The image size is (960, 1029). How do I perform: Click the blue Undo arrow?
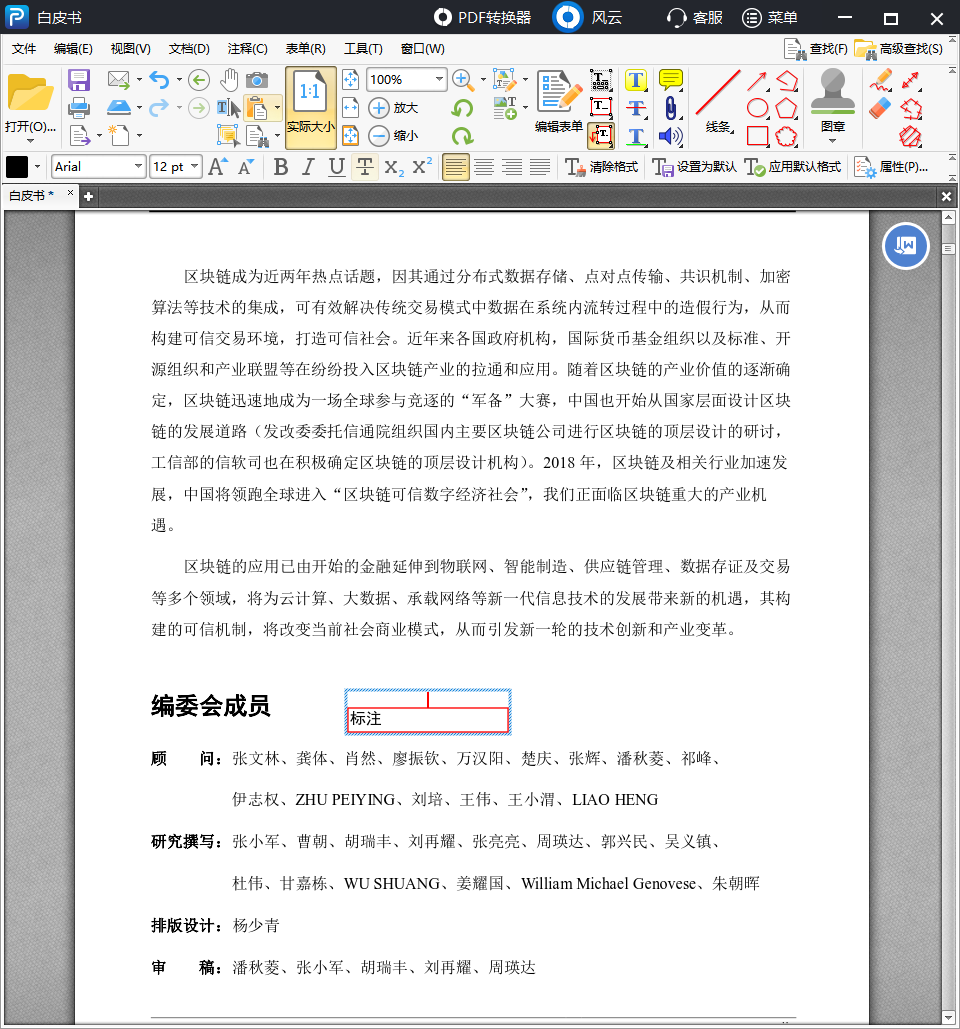pos(159,80)
